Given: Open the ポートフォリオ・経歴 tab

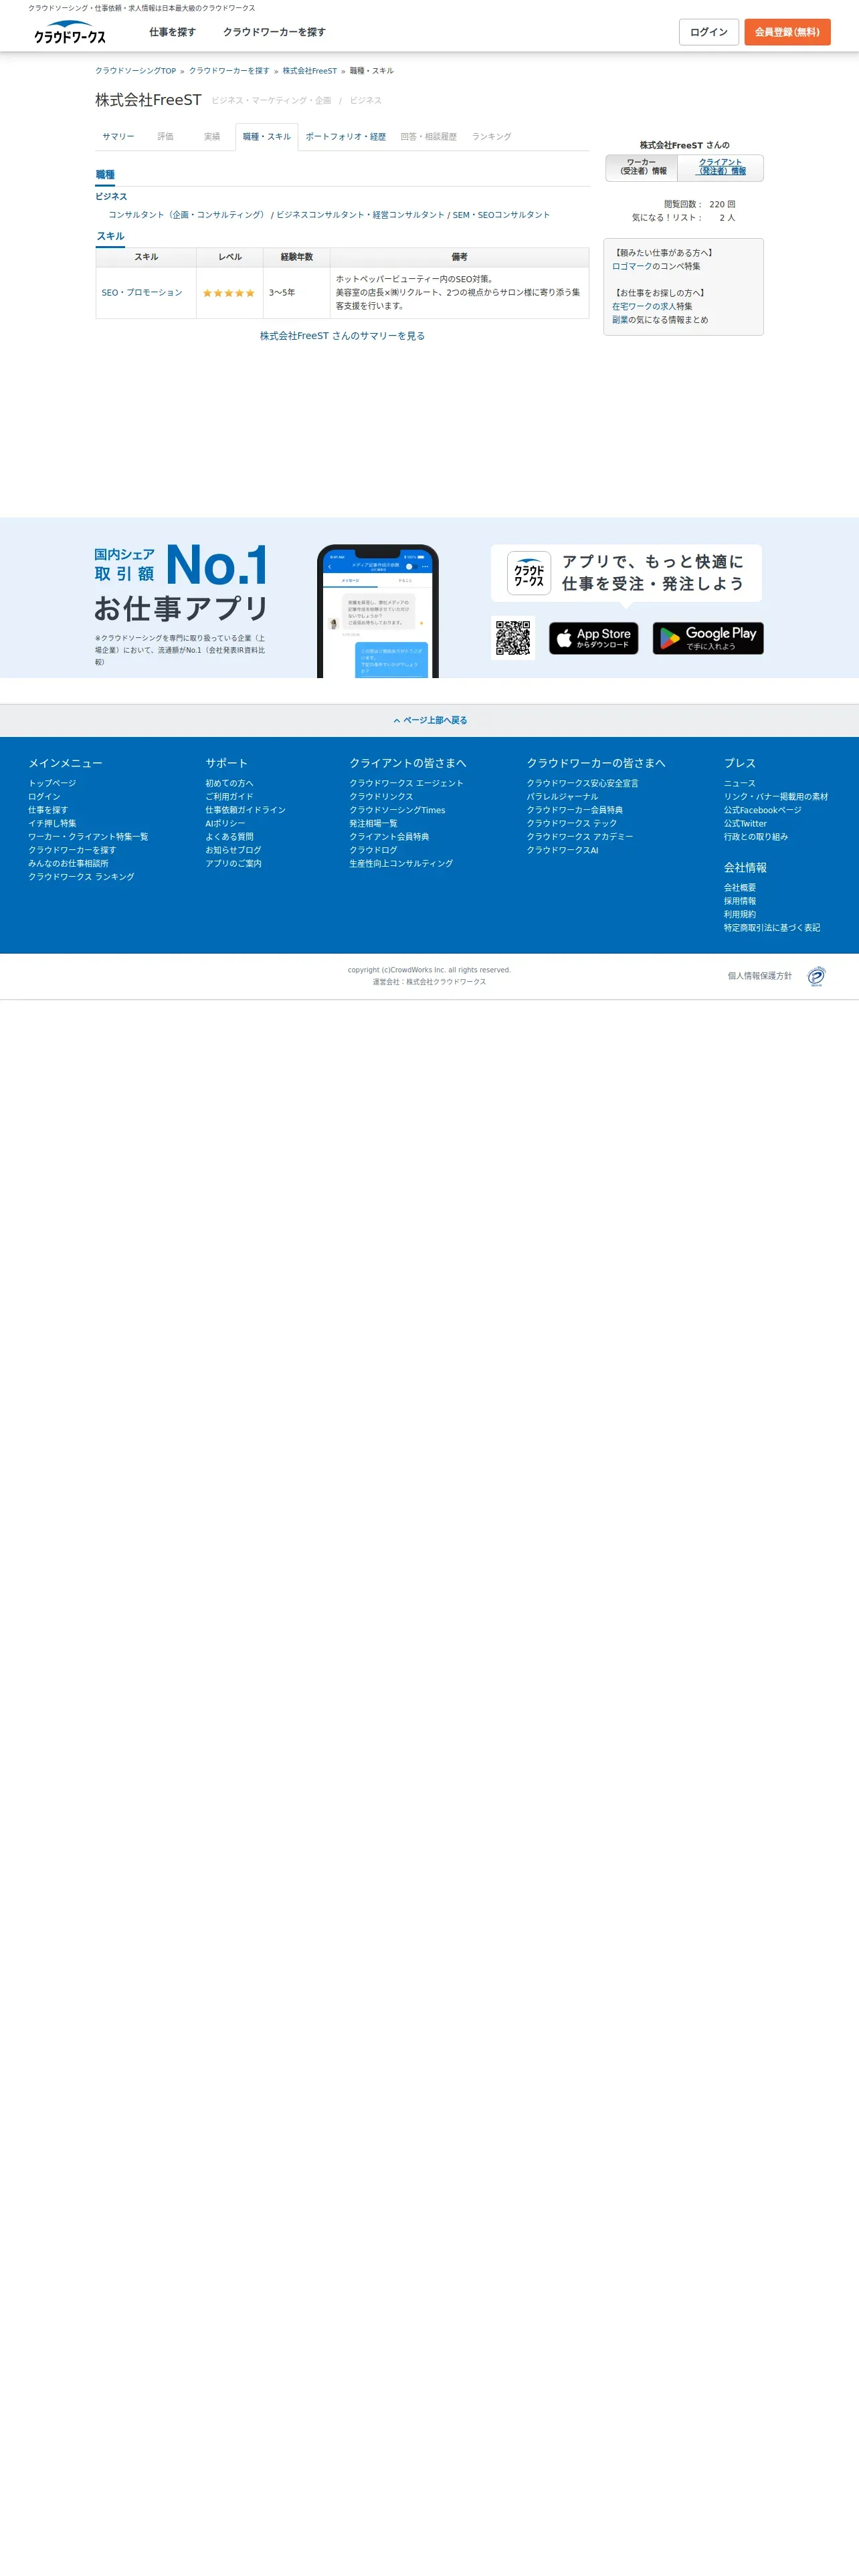Looking at the screenshot, I should [345, 137].
